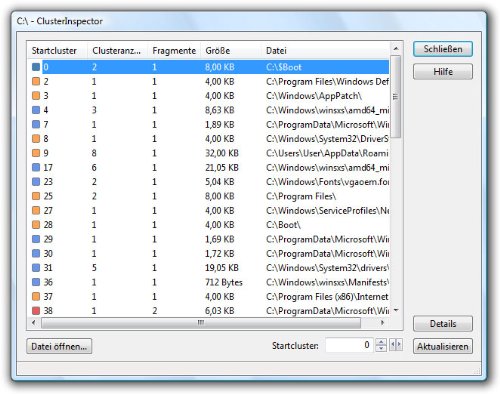This screenshot has height=394, width=500.
Task: Click the horizontal scrollbar thumb of list
Action: [201, 323]
